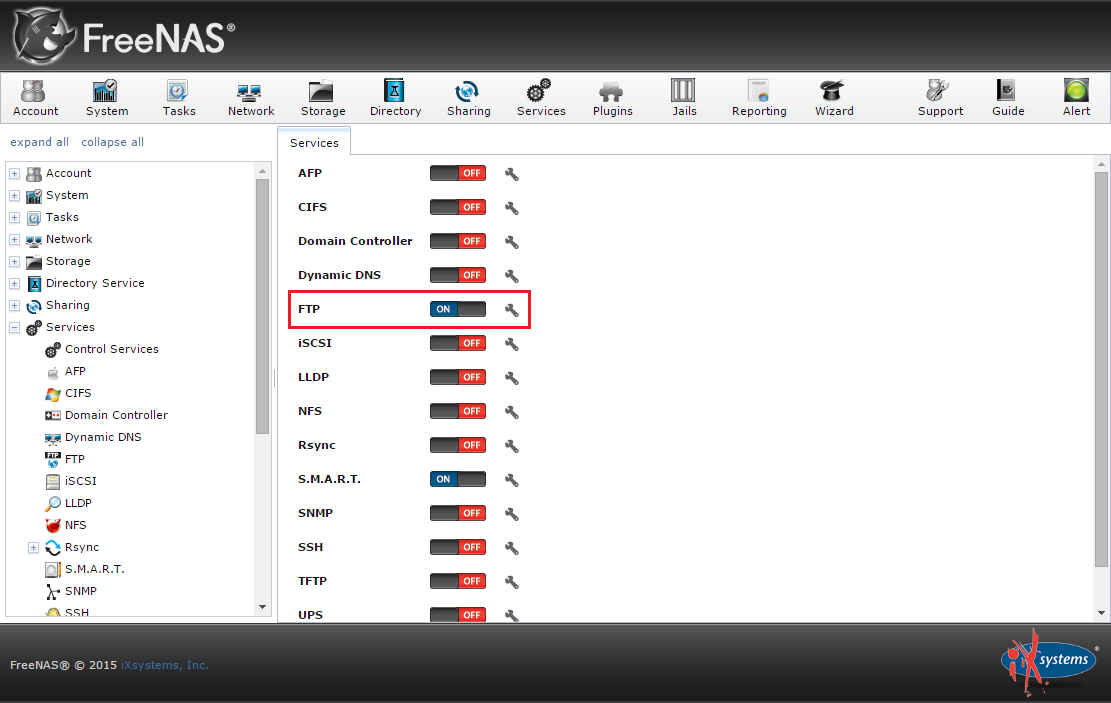
Task: Expand the System tree node
Action: click(x=14, y=196)
